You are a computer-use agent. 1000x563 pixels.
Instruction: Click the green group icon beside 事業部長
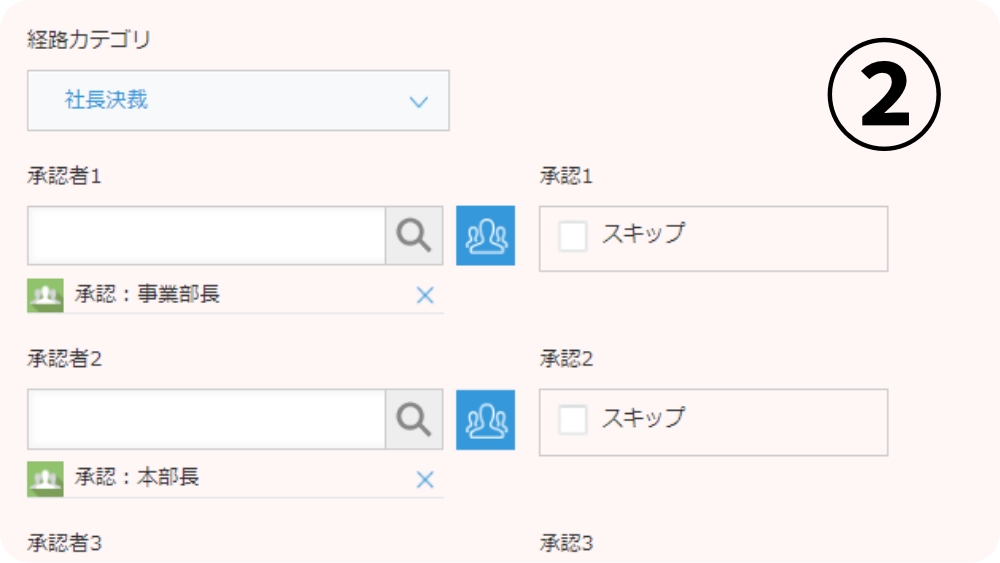click(x=45, y=295)
